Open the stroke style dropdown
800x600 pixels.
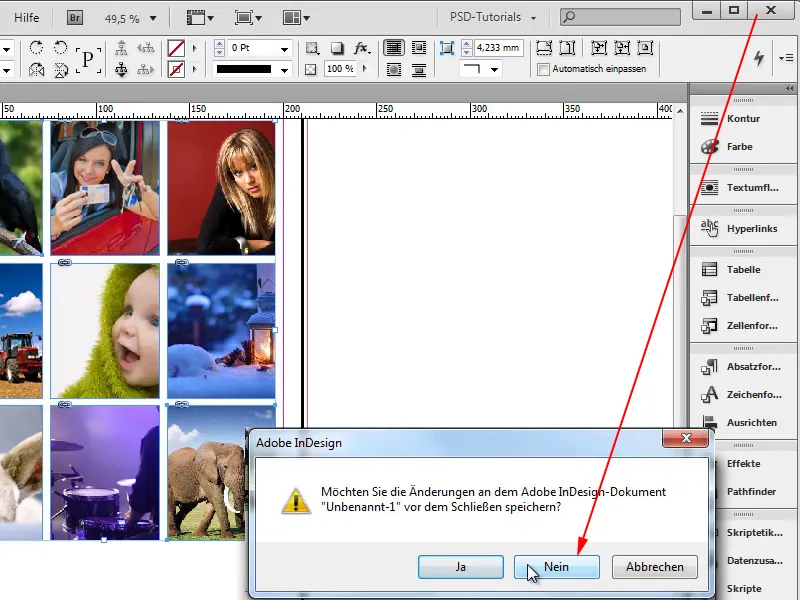pyautogui.click(x=284, y=70)
